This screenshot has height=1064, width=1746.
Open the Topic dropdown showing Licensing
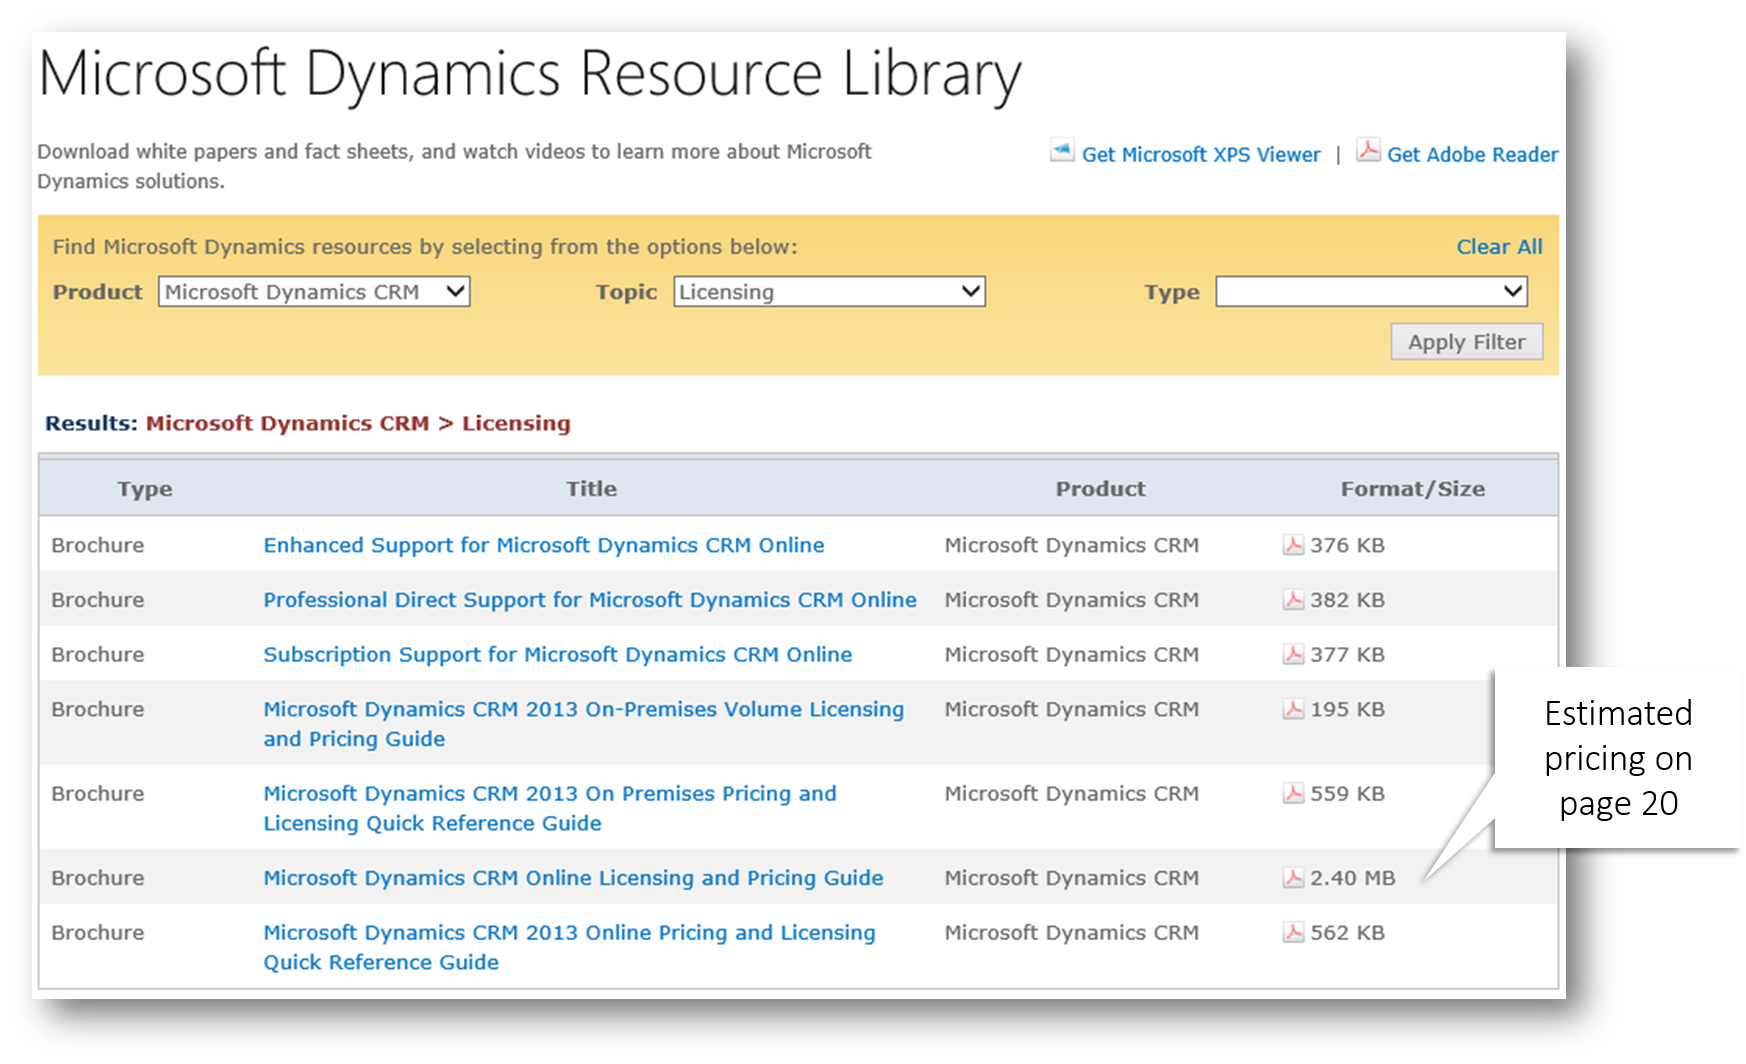pos(829,292)
